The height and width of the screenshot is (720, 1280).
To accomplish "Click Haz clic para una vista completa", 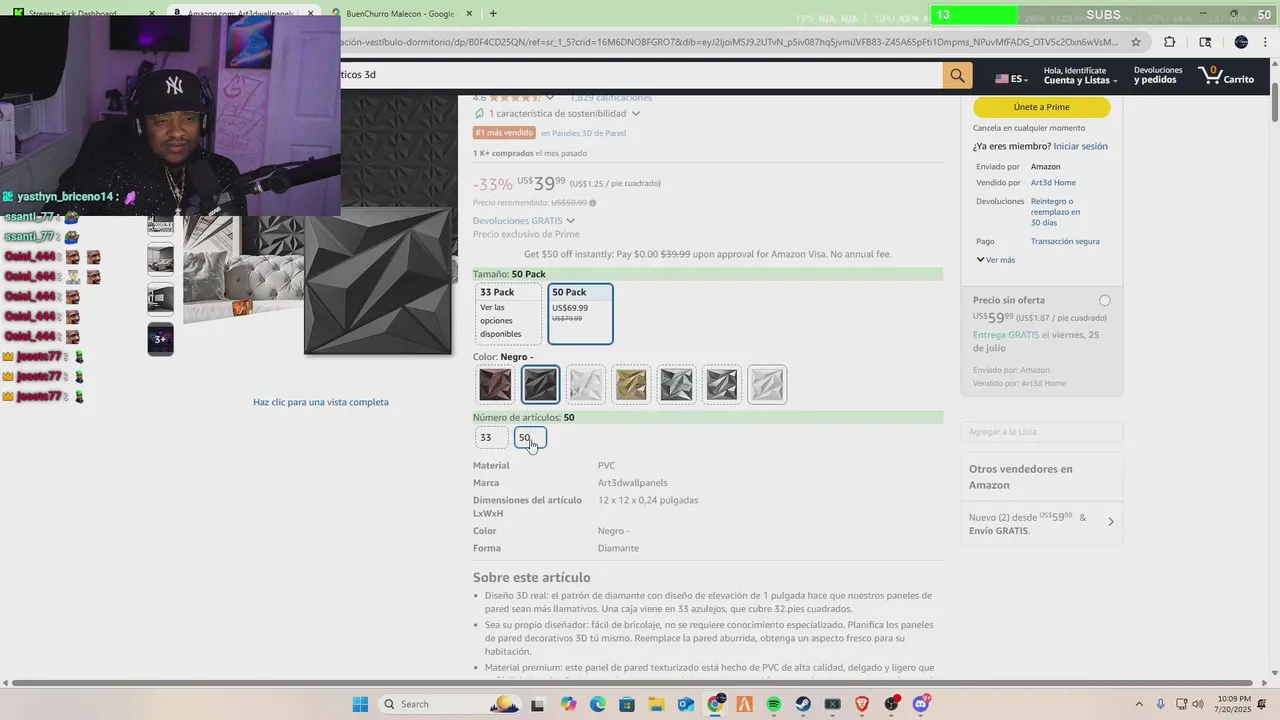I will click(321, 402).
